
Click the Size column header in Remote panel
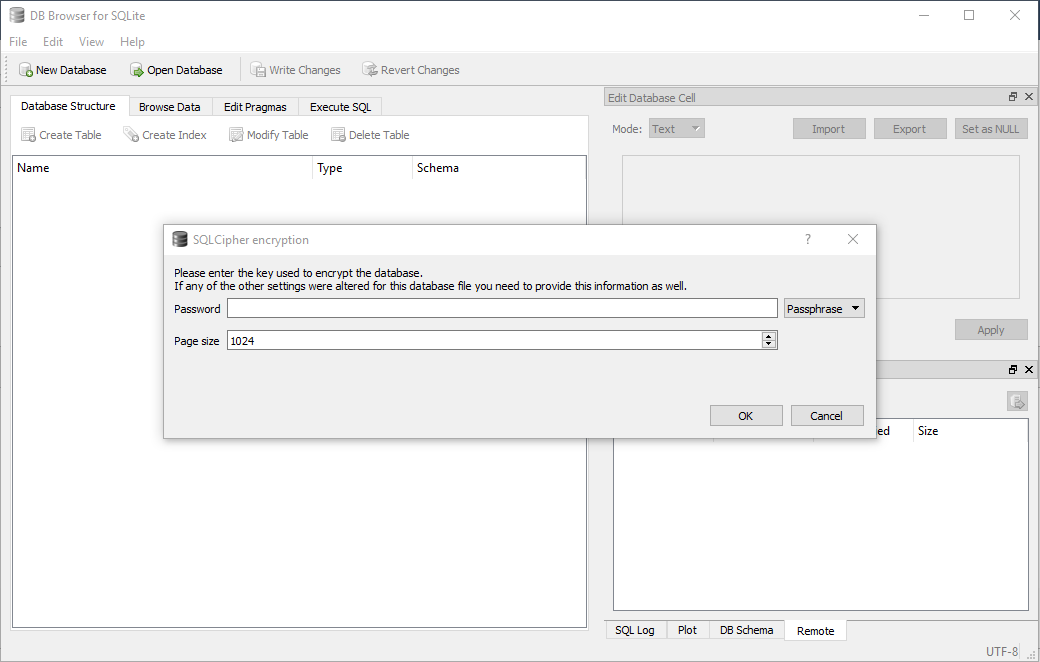click(x=970, y=430)
